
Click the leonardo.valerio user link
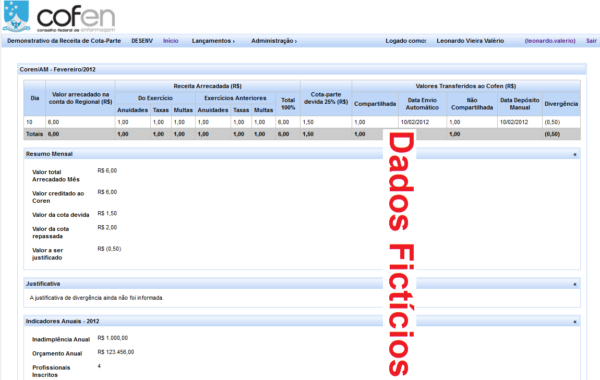[550, 41]
